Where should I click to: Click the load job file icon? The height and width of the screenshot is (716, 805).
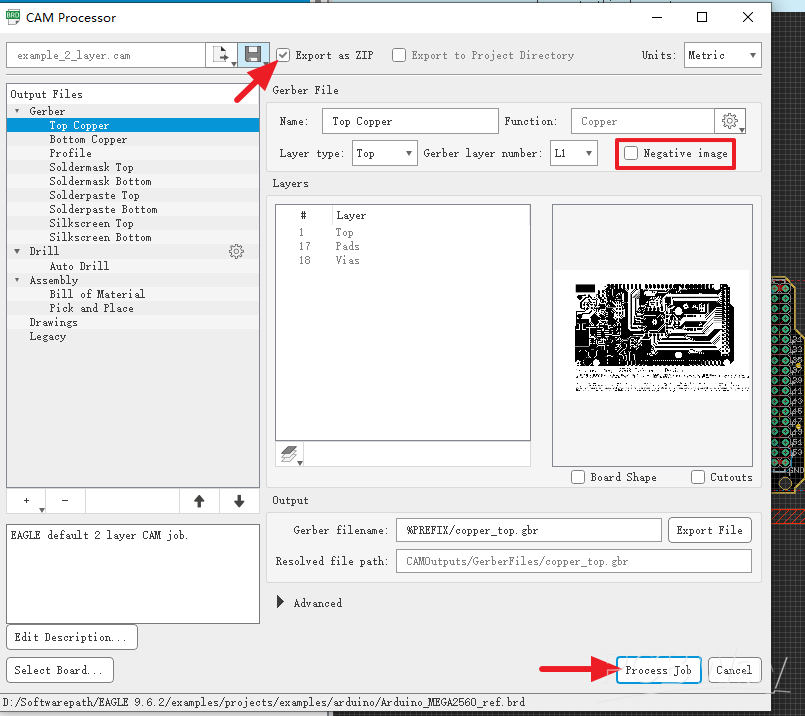coord(221,55)
